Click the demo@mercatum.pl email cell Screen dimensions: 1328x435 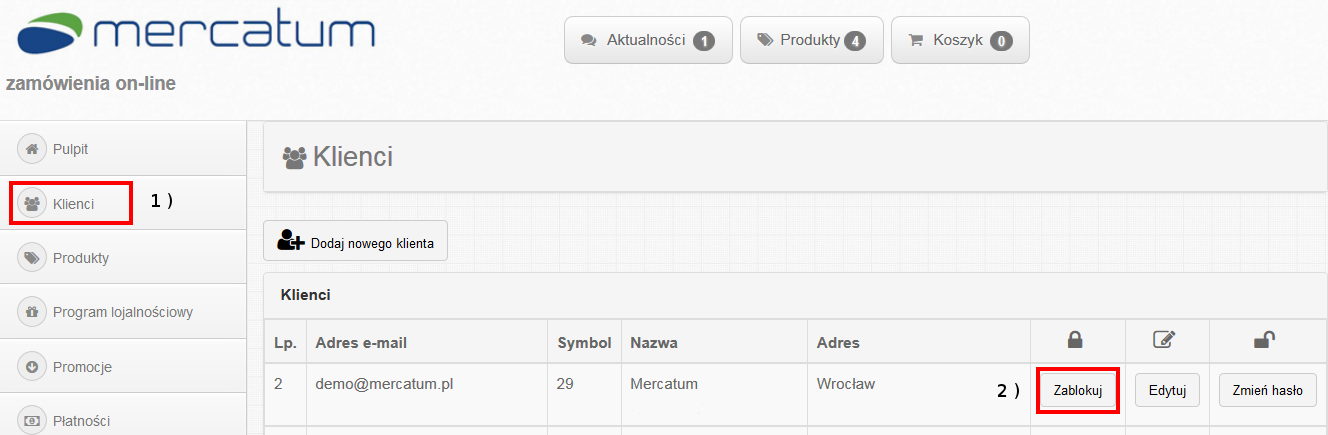click(x=384, y=383)
